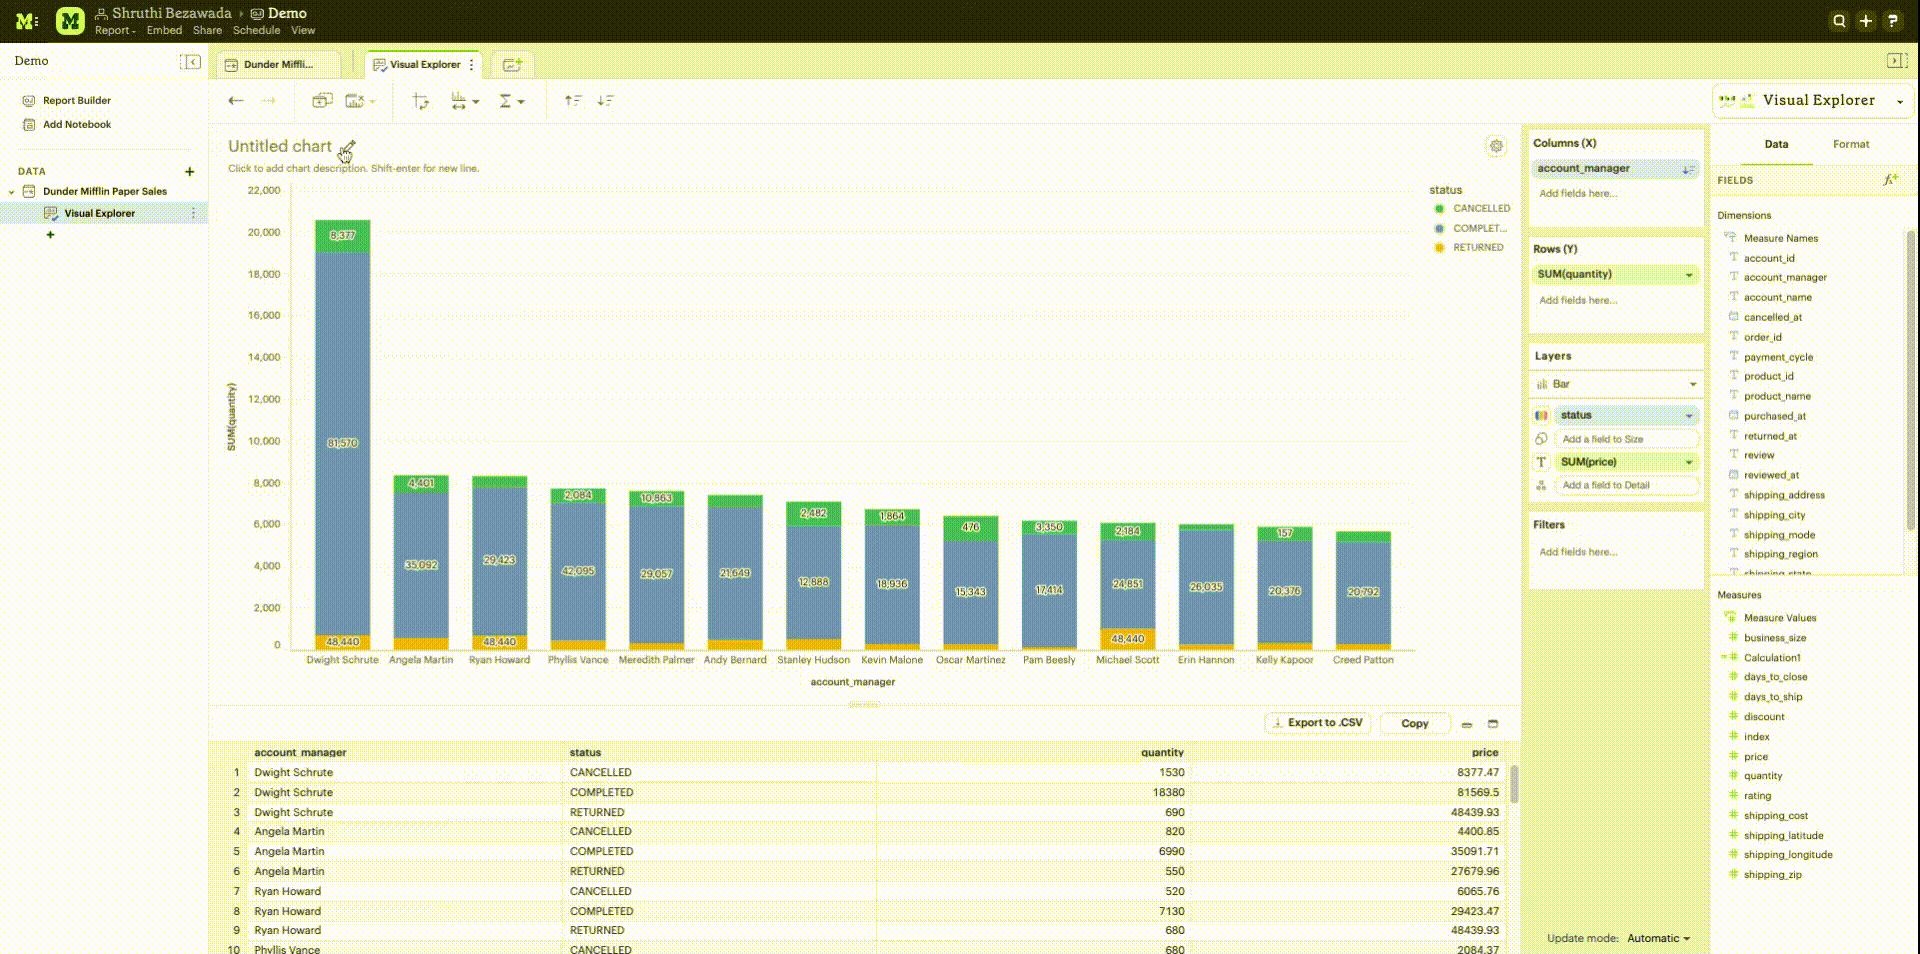
Task: Expand the SUM(quantity) pill dropdown
Action: click(1689, 275)
